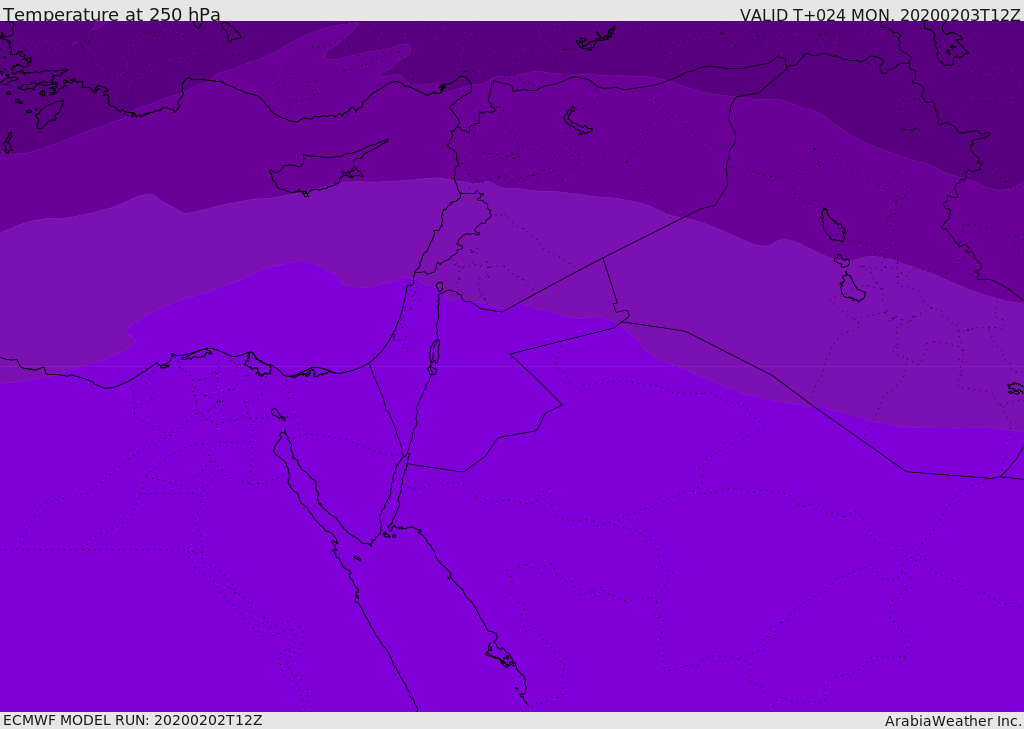This screenshot has width=1024, height=729.
Task: Click the 'ArabiaWeather Inc.' credit text
Action: 953,721
